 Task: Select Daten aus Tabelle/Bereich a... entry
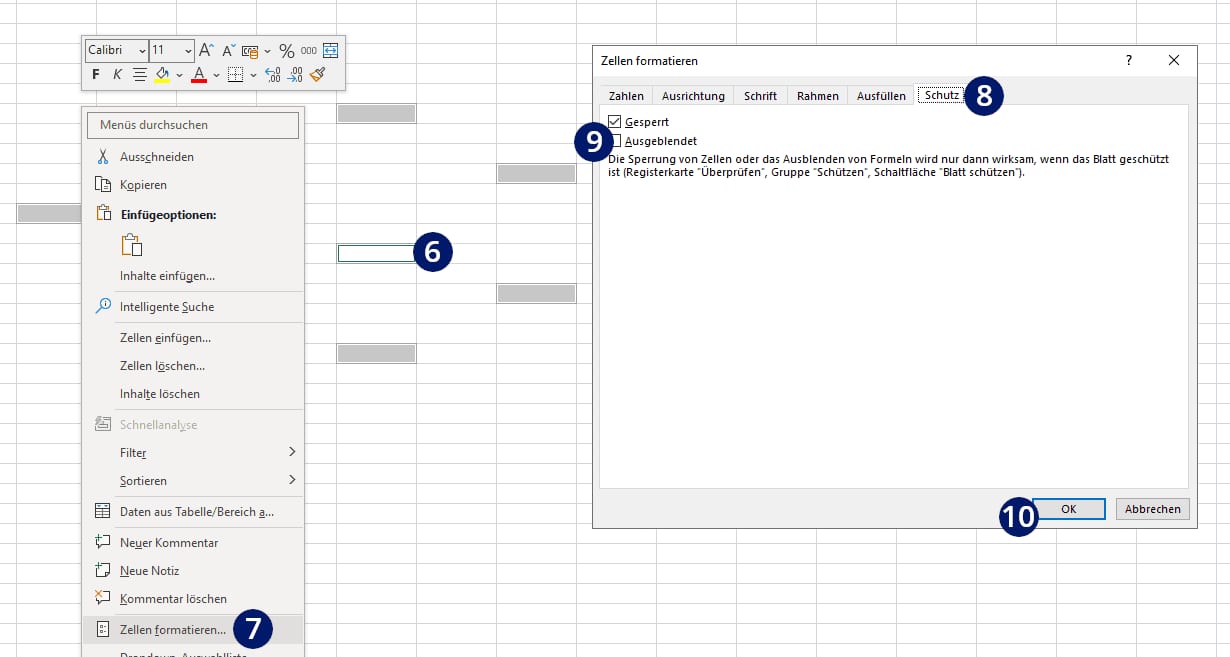point(193,512)
